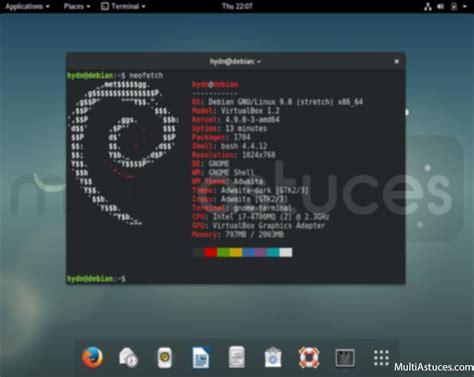Click the Resolution value '1024x768'
474x377 pixels.
tap(259, 155)
